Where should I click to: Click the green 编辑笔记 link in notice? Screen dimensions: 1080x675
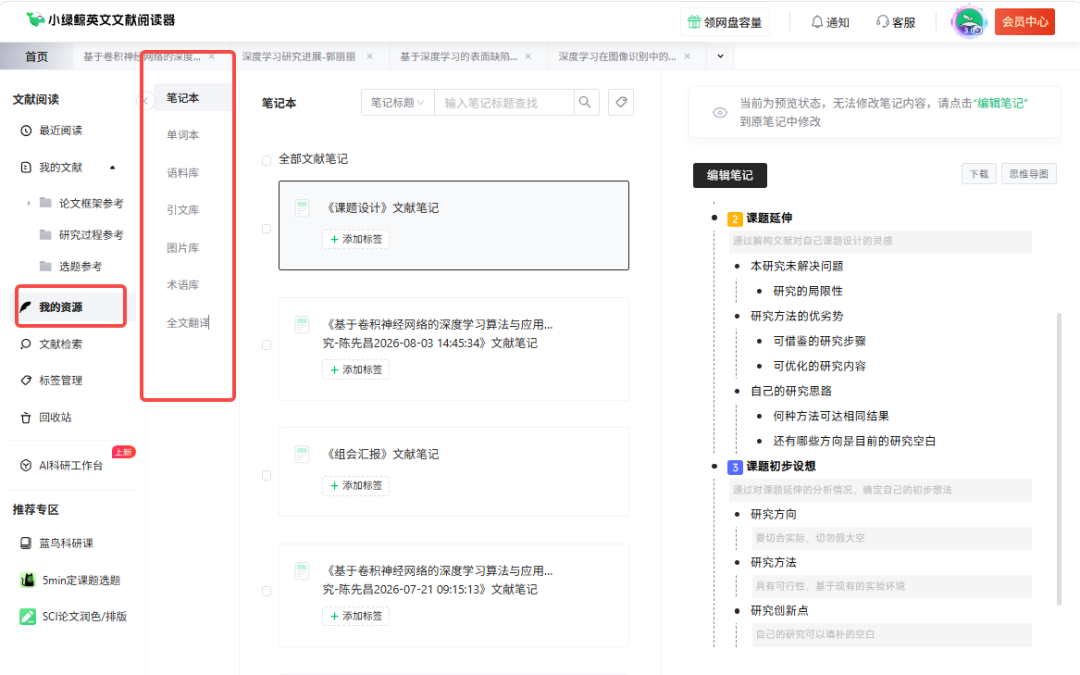pos(1001,103)
